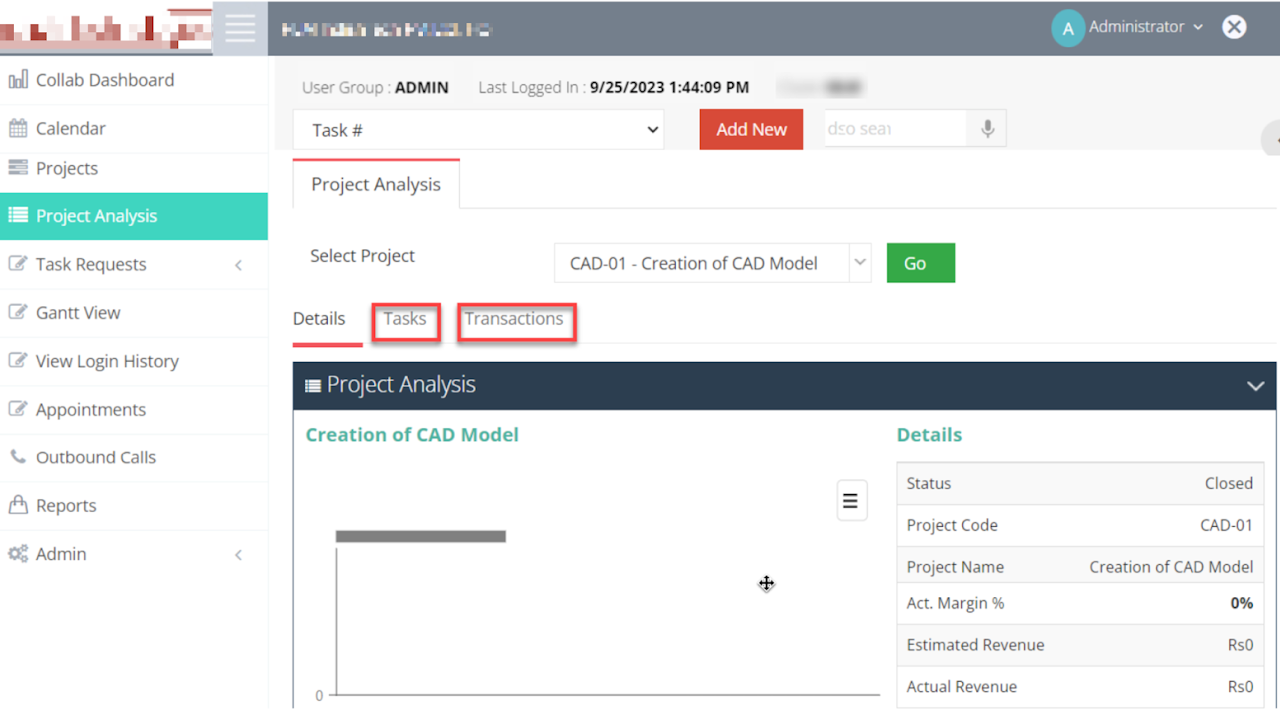1280x715 pixels.
Task: Click the Reports bag icon
Action: click(18, 505)
